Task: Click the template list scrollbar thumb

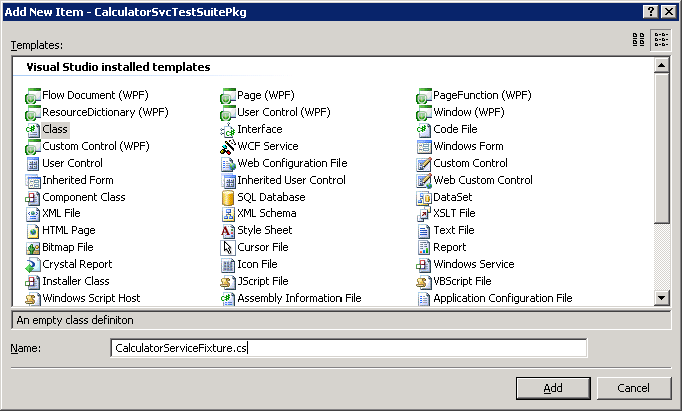Action: (x=662, y=148)
